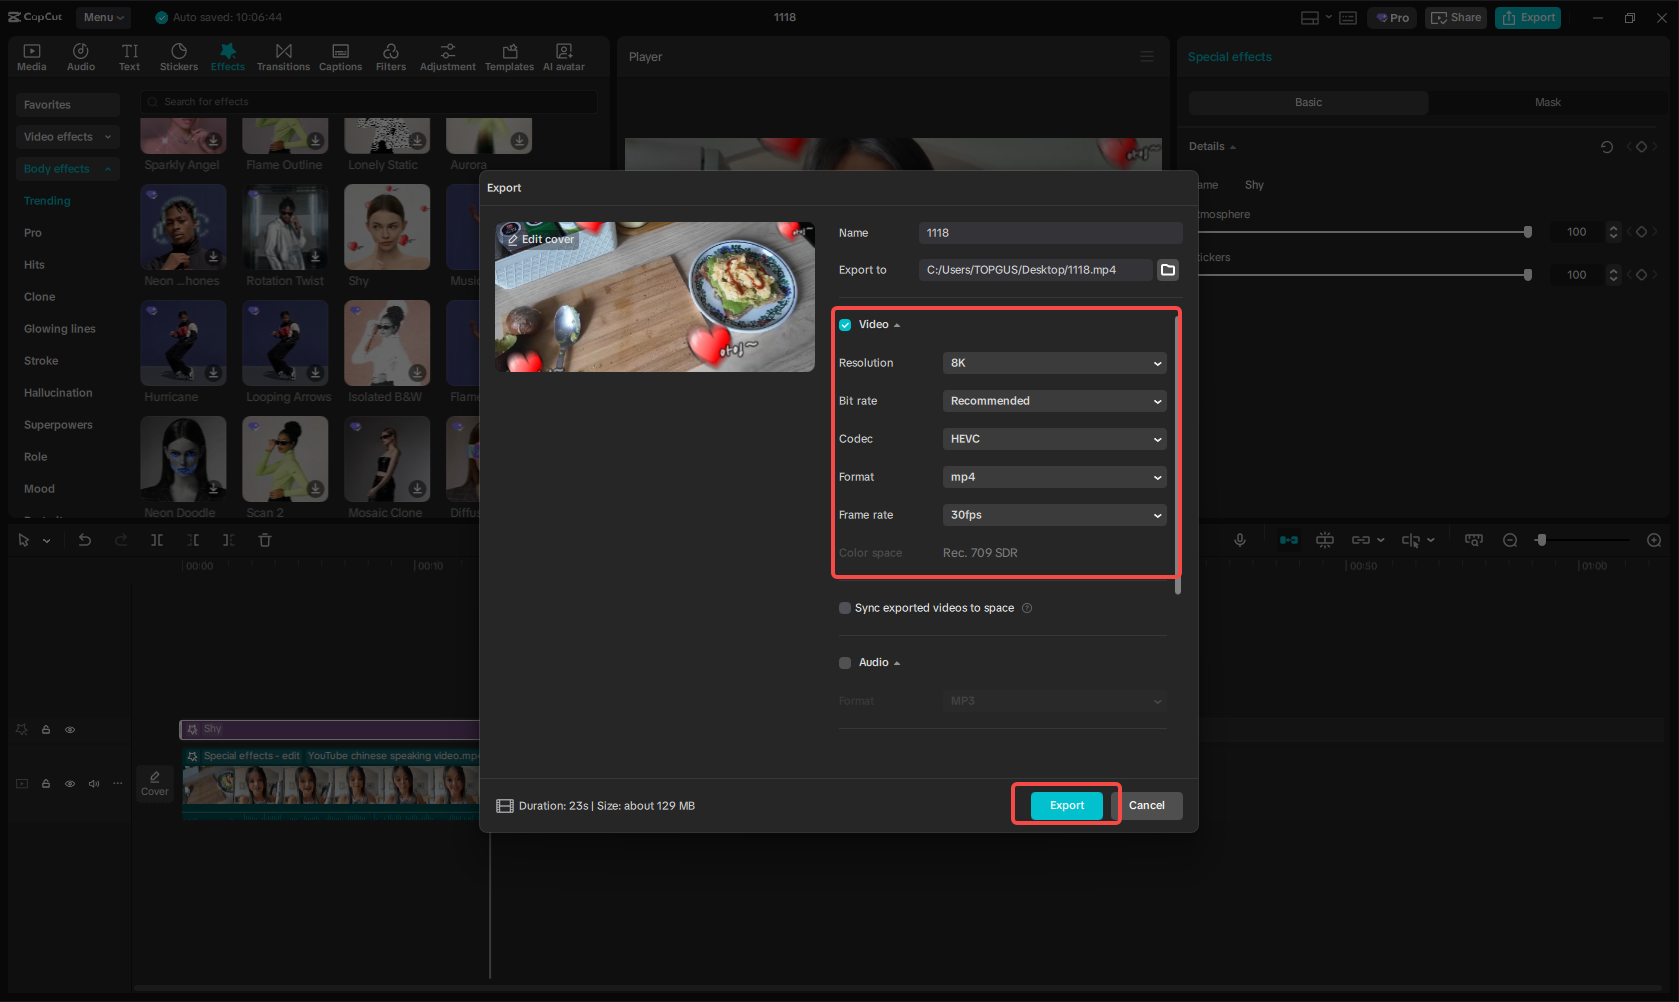1679x1002 pixels.
Task: Delete selection using the trash icon
Action: point(264,540)
